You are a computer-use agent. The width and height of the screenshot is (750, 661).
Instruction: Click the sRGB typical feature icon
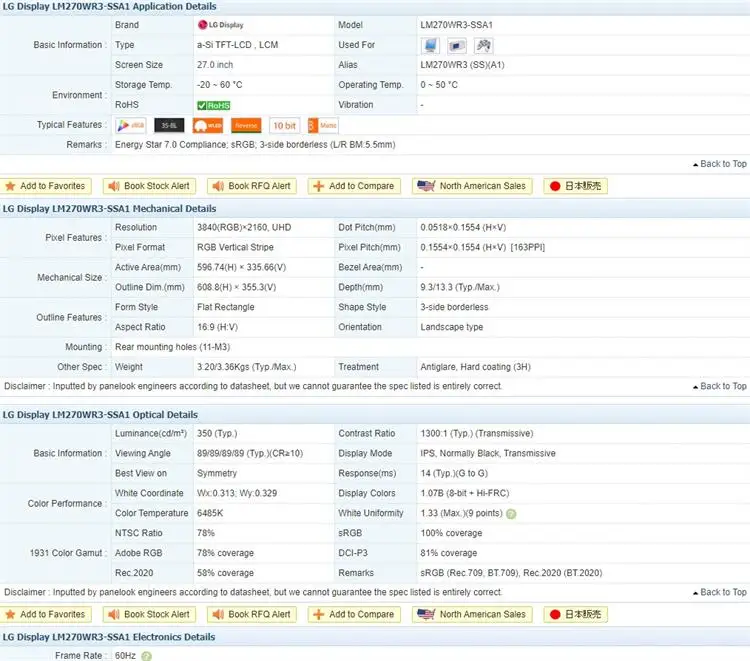(x=131, y=126)
